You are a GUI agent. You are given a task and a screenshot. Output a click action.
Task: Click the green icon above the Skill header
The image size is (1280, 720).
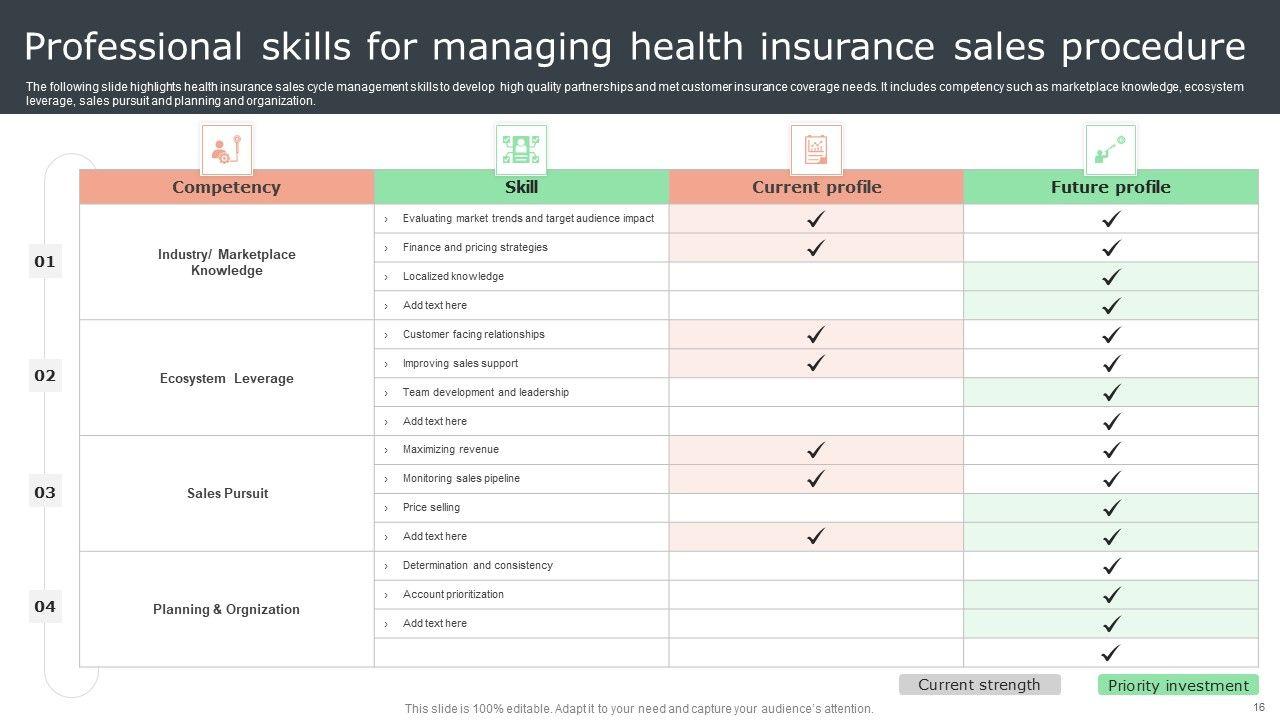pos(521,150)
